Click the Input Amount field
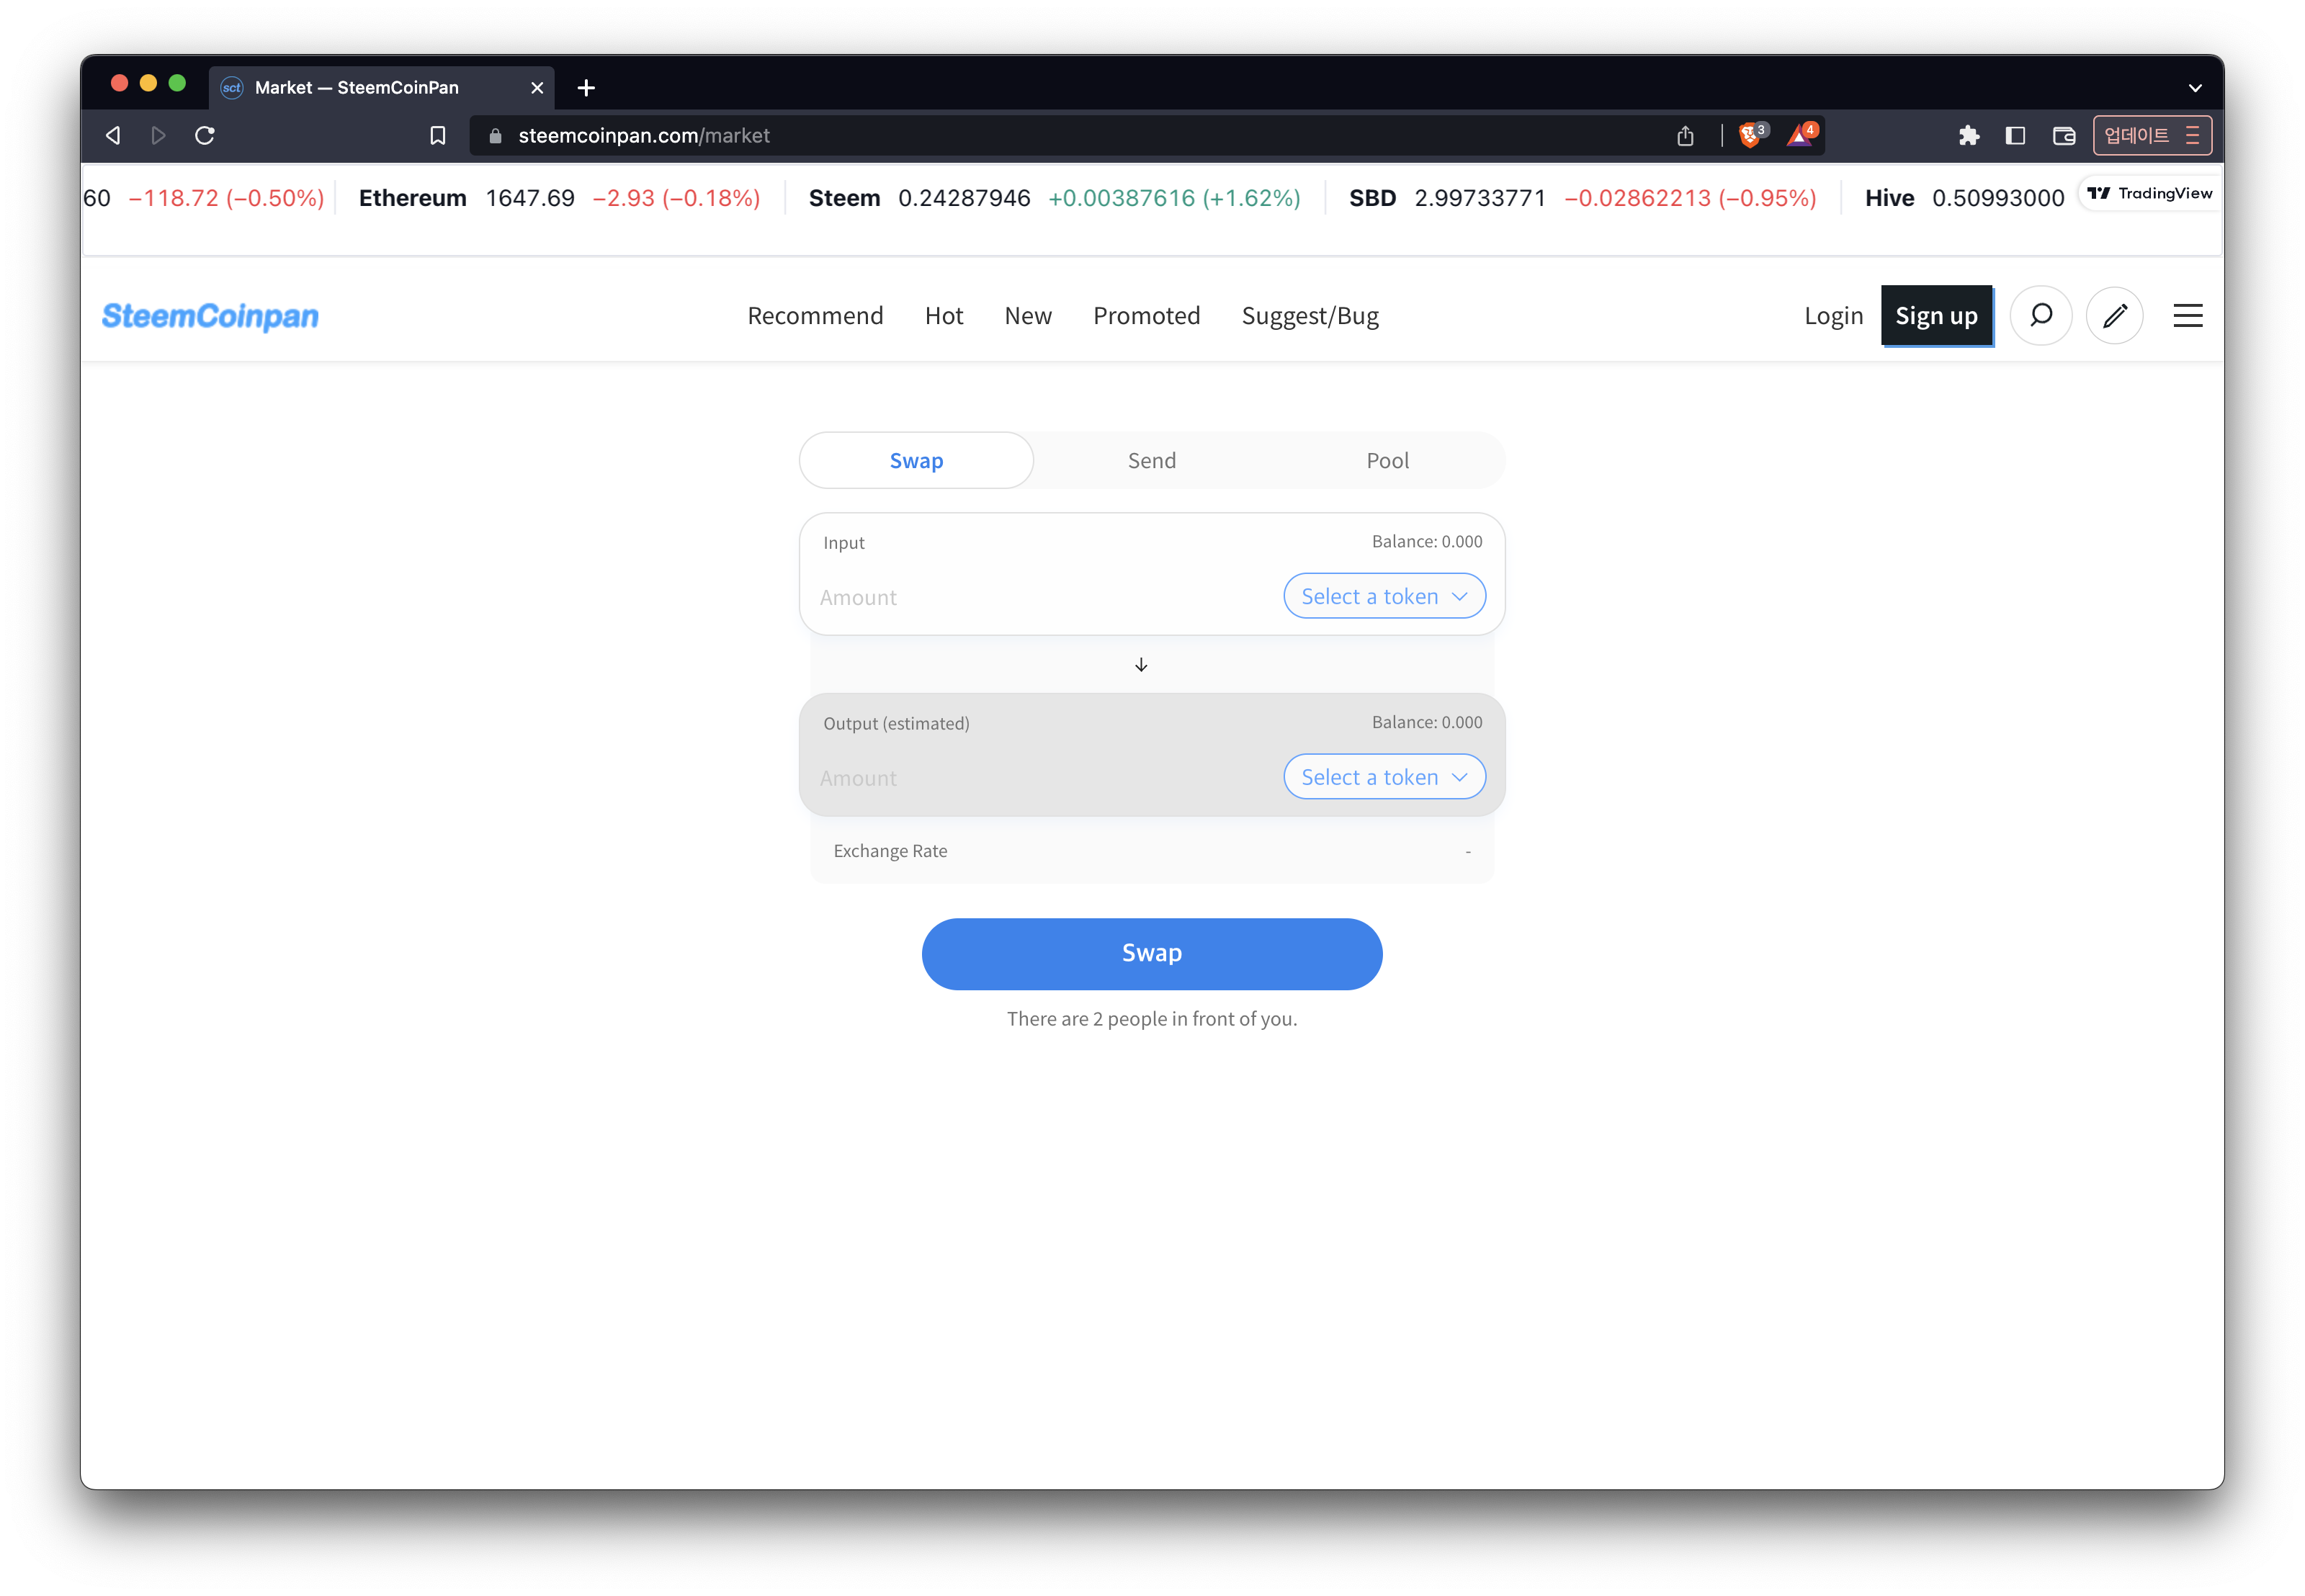Image resolution: width=2305 pixels, height=1596 pixels. pos(1040,597)
